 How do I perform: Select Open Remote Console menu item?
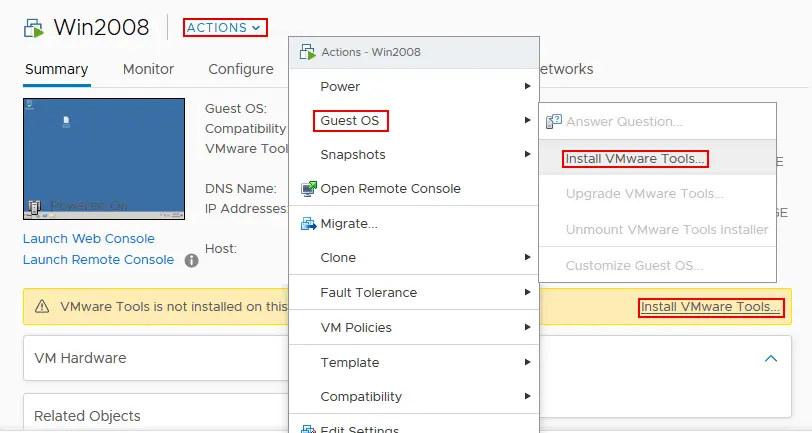[x=414, y=189]
